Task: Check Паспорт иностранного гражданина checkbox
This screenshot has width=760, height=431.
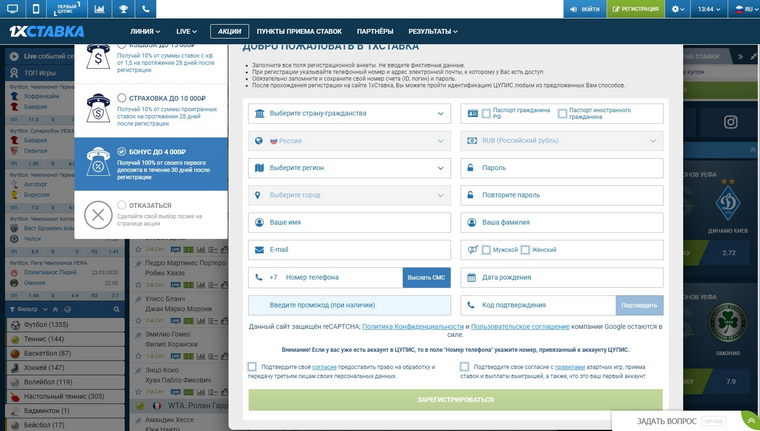Action: click(562, 113)
